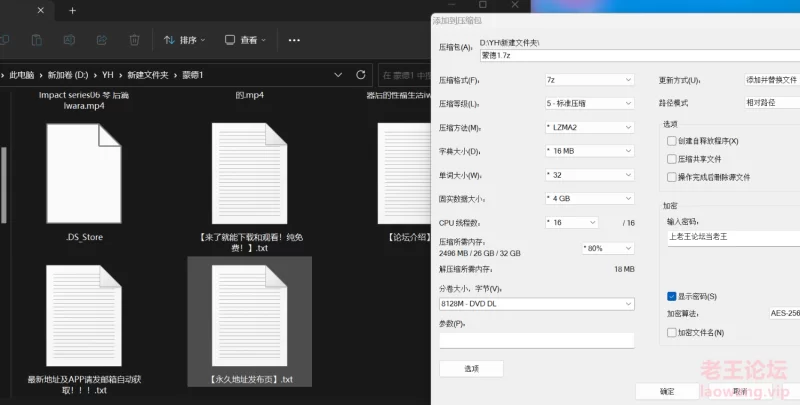Image resolution: width=800 pixels, height=405 pixels.
Task: Click the paste icon in Explorer toolbar
Action: click(36, 40)
